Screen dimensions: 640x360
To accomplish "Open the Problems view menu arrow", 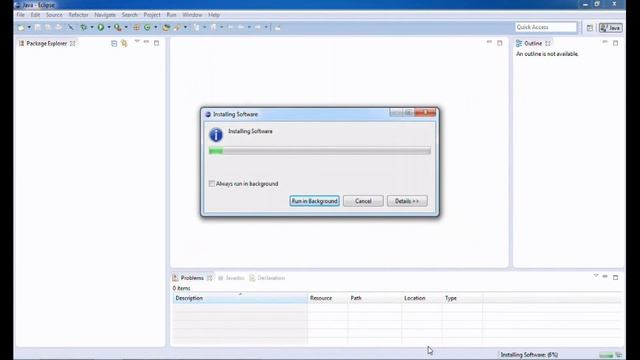I will pyautogui.click(x=596, y=276).
